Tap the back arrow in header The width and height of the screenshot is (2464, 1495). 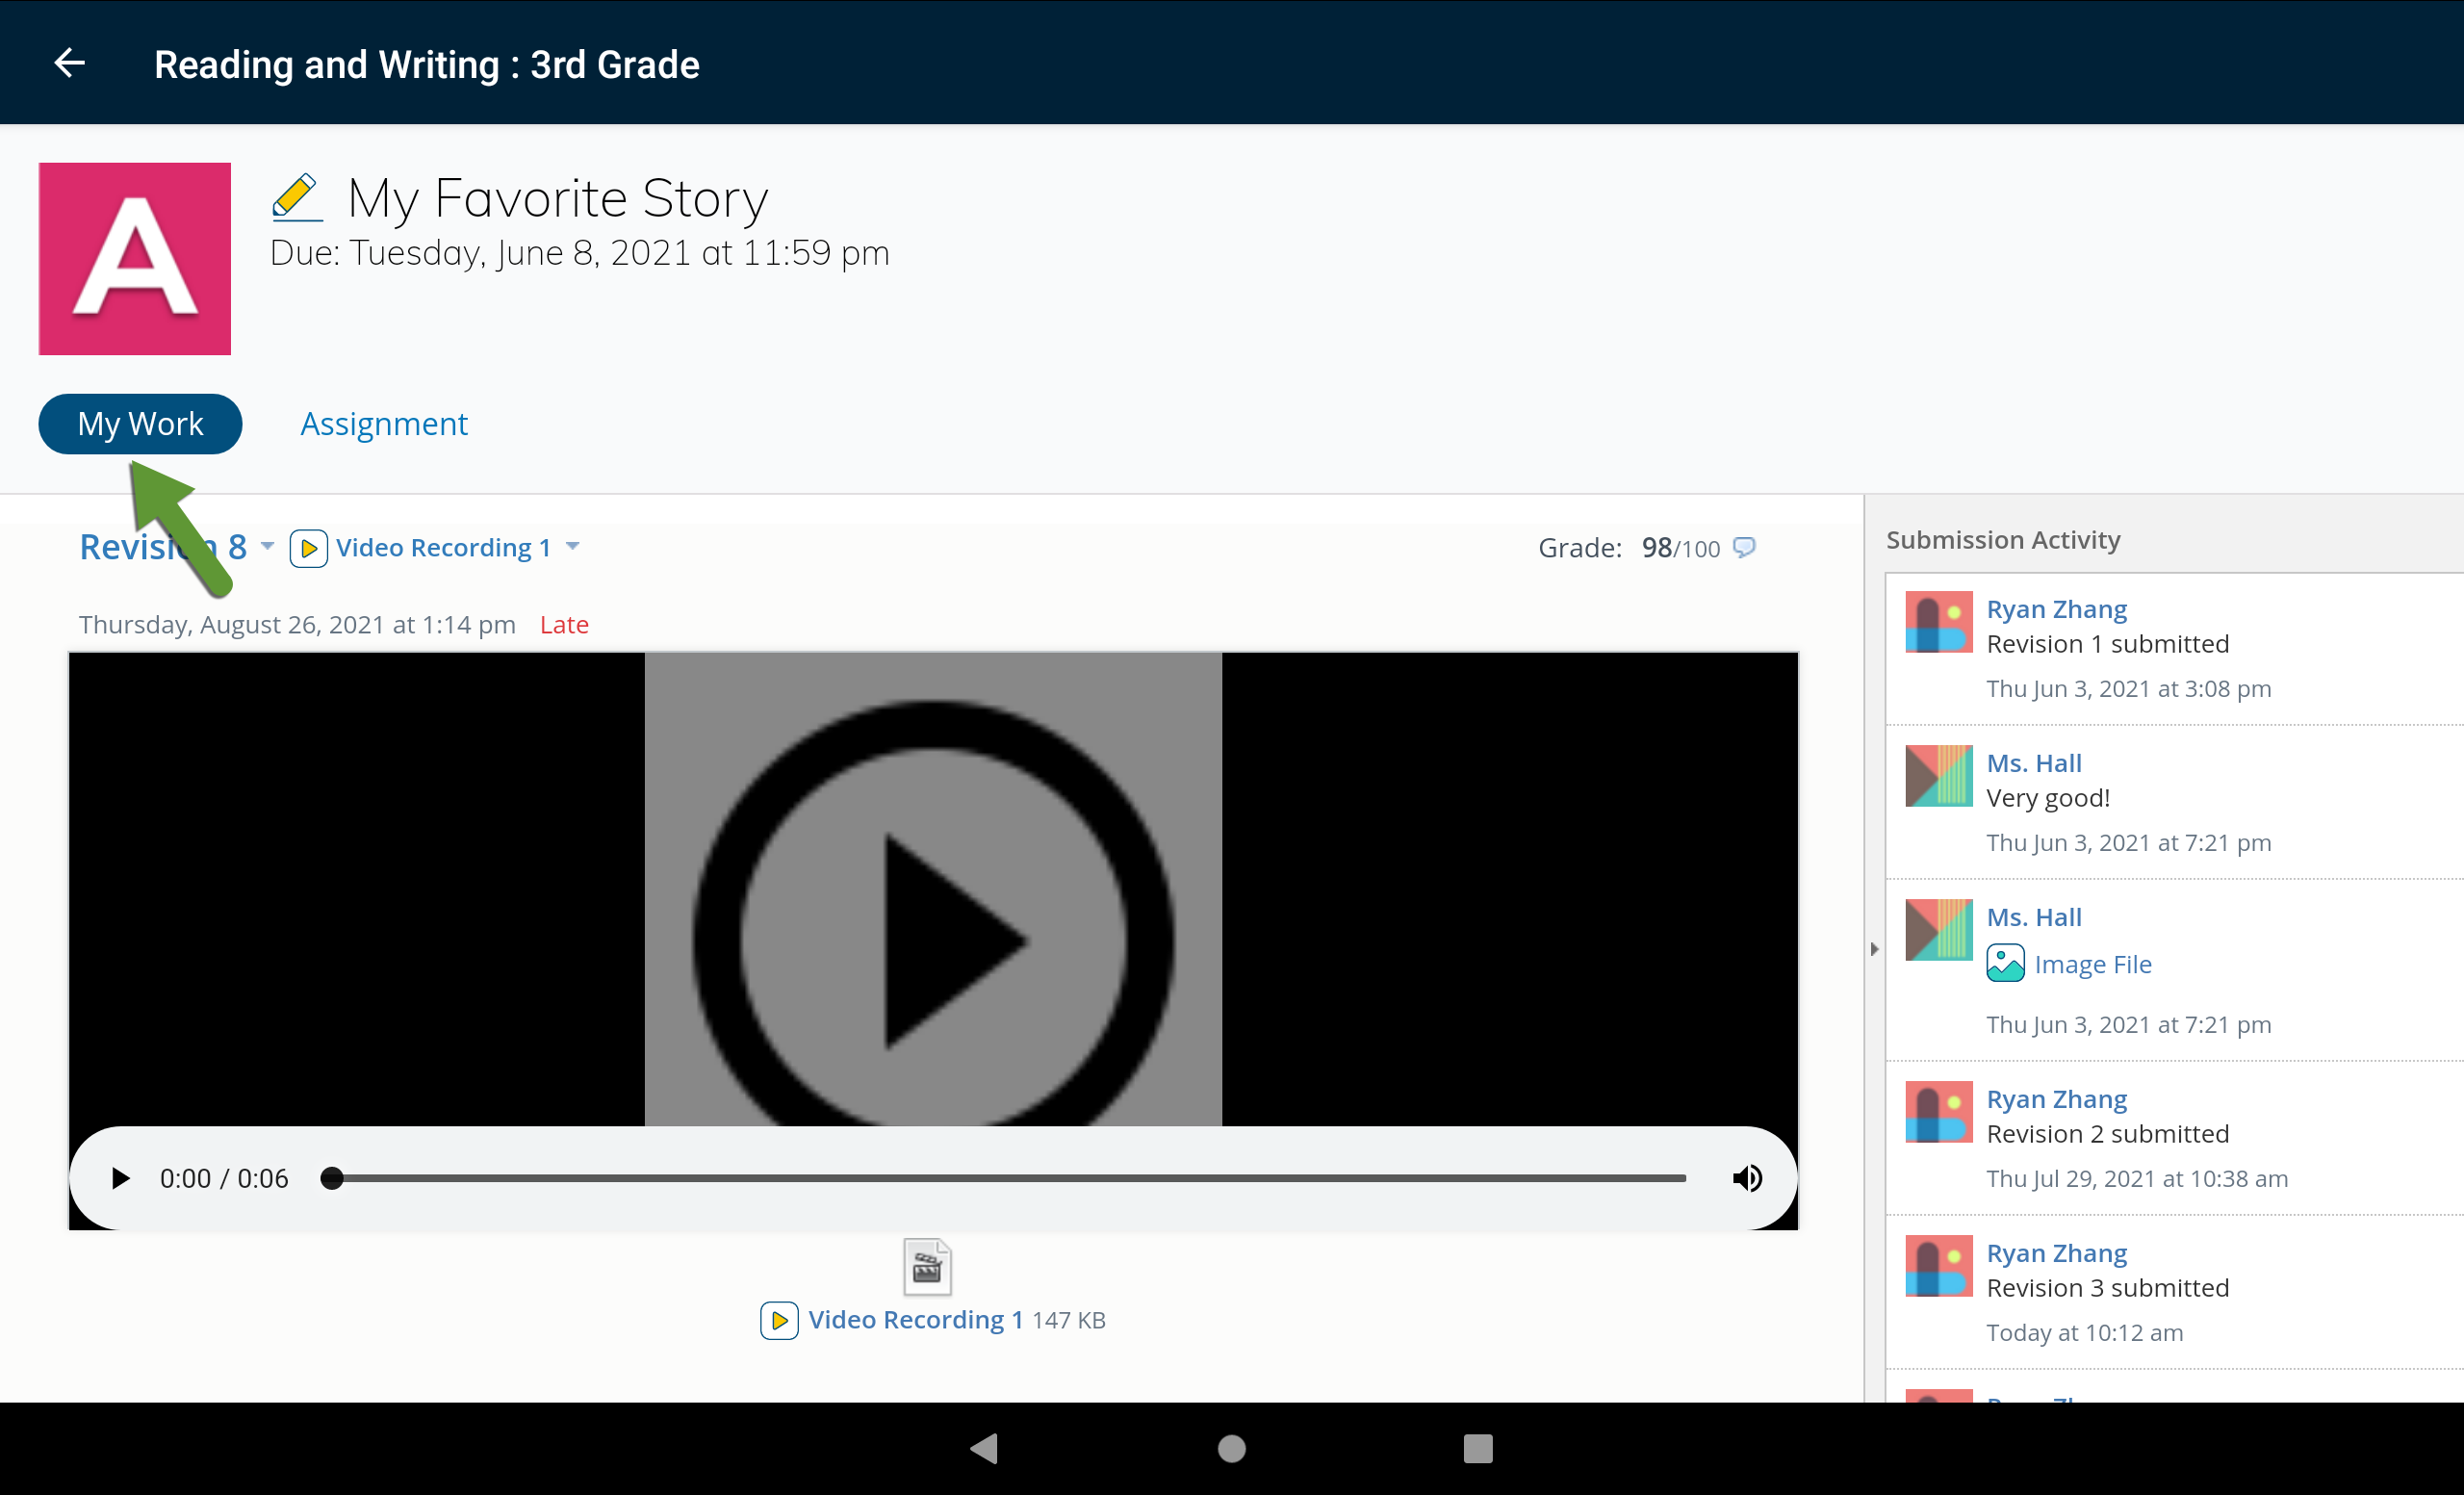[x=69, y=63]
